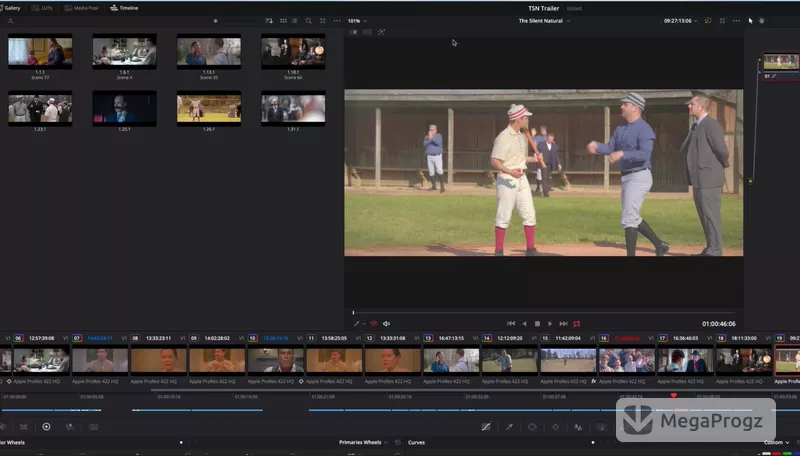The height and width of the screenshot is (456, 800).
Task: Click the gallery sort order icon
Action: point(269,21)
